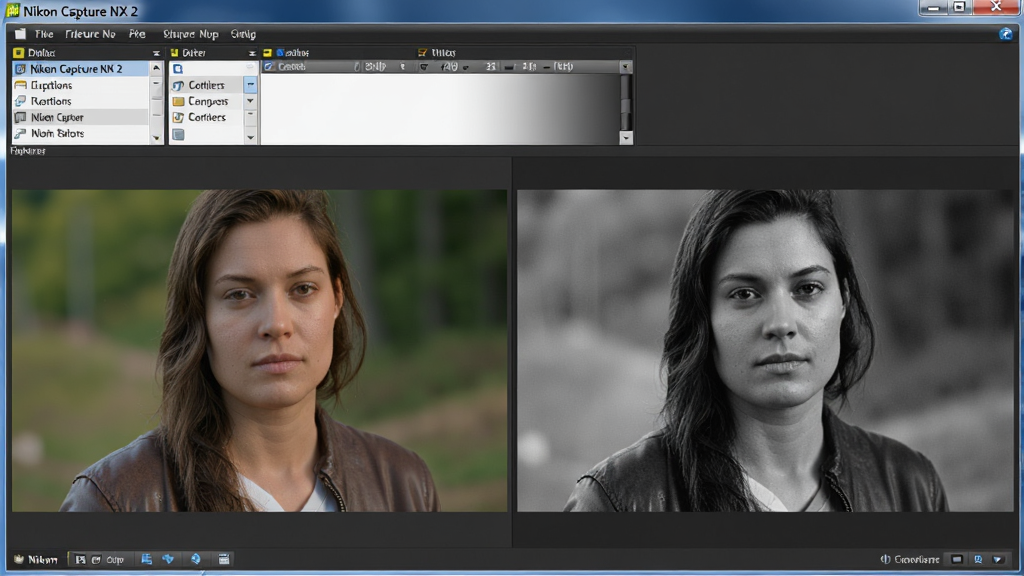This screenshot has width=1024, height=576.
Task: Click the down arrow of the Dialac list scrollbar
Action: (156, 138)
